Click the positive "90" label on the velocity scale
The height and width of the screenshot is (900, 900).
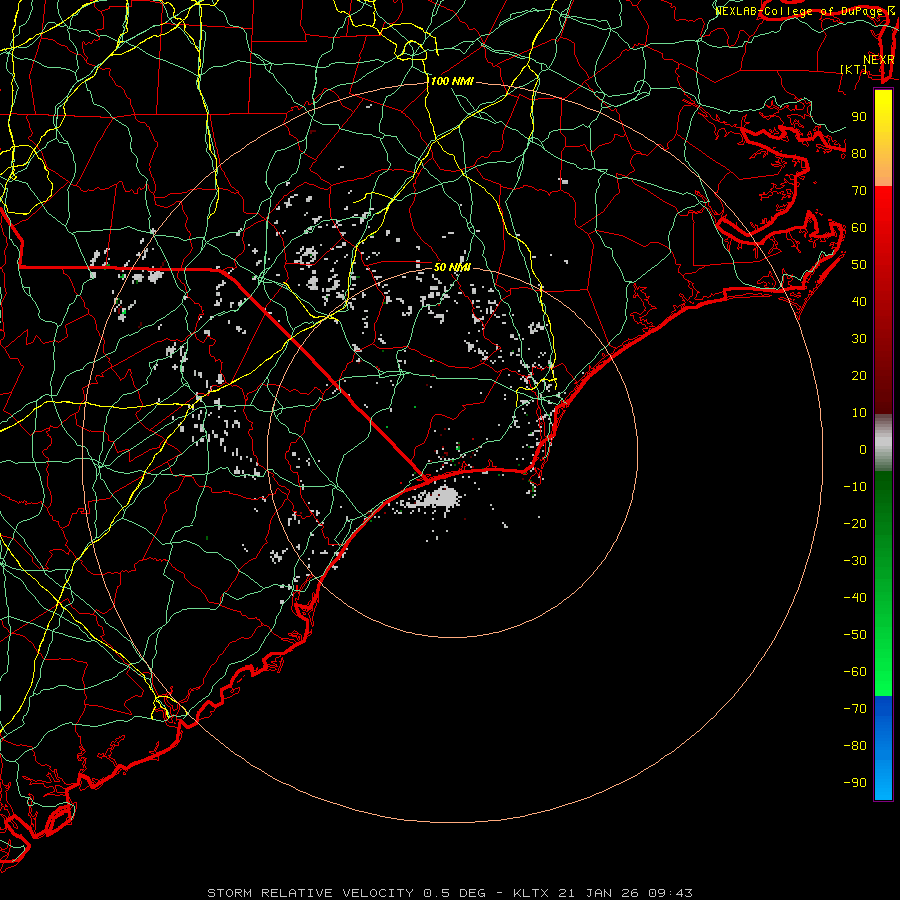pyautogui.click(x=859, y=117)
